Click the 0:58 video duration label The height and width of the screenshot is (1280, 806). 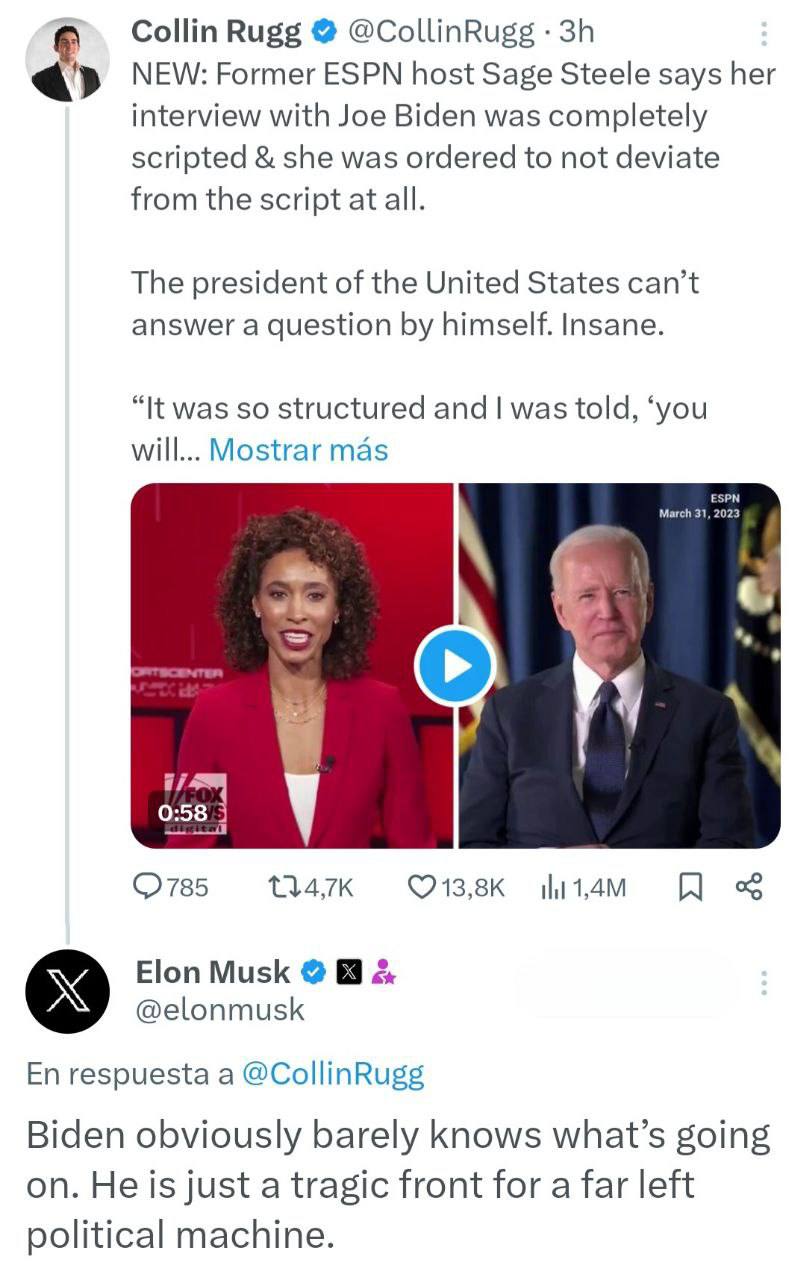point(182,813)
